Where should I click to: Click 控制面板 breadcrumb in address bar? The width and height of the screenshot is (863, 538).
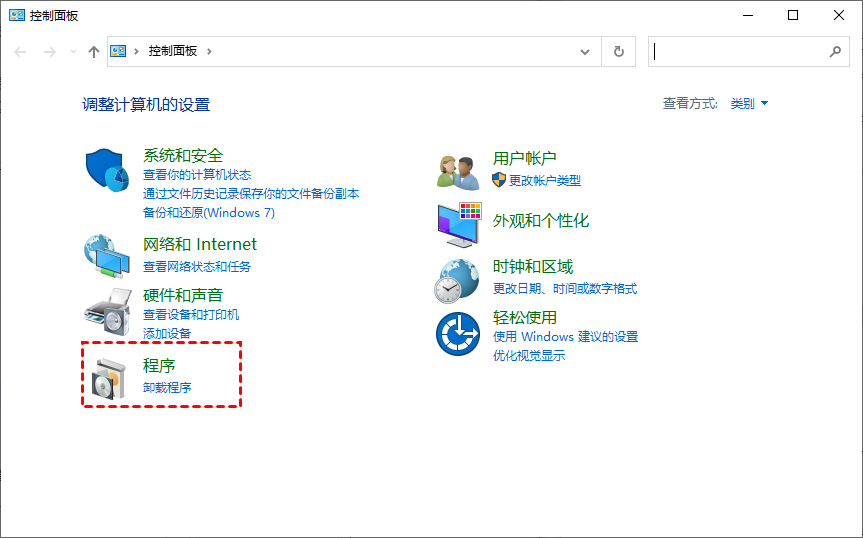(173, 51)
